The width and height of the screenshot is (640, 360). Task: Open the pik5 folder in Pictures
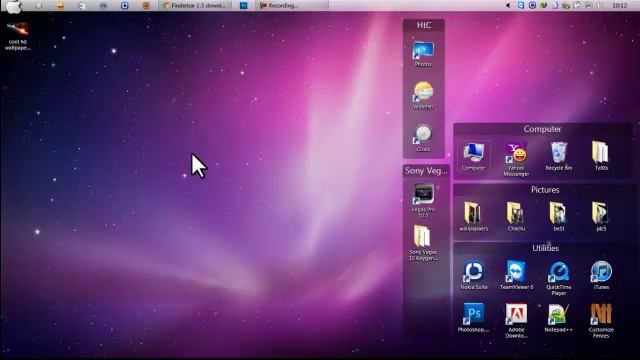coord(601,217)
